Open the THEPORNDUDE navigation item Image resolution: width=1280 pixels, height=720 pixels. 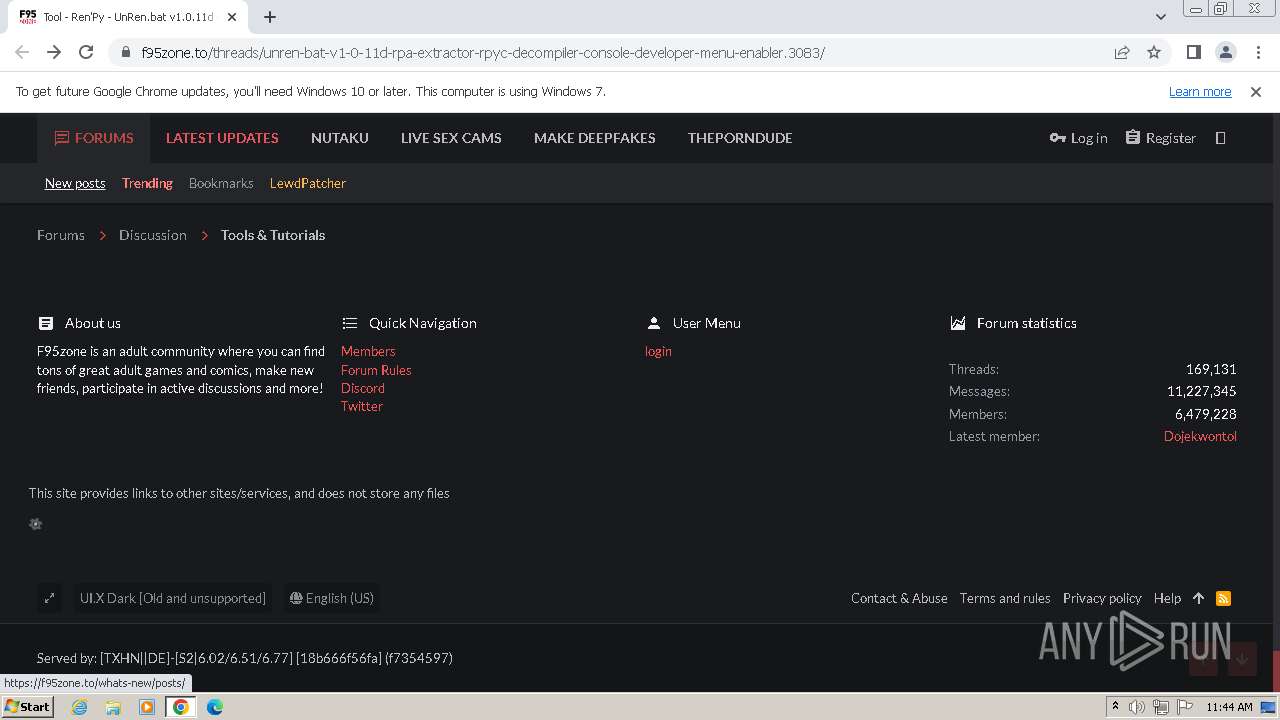pyautogui.click(x=740, y=138)
